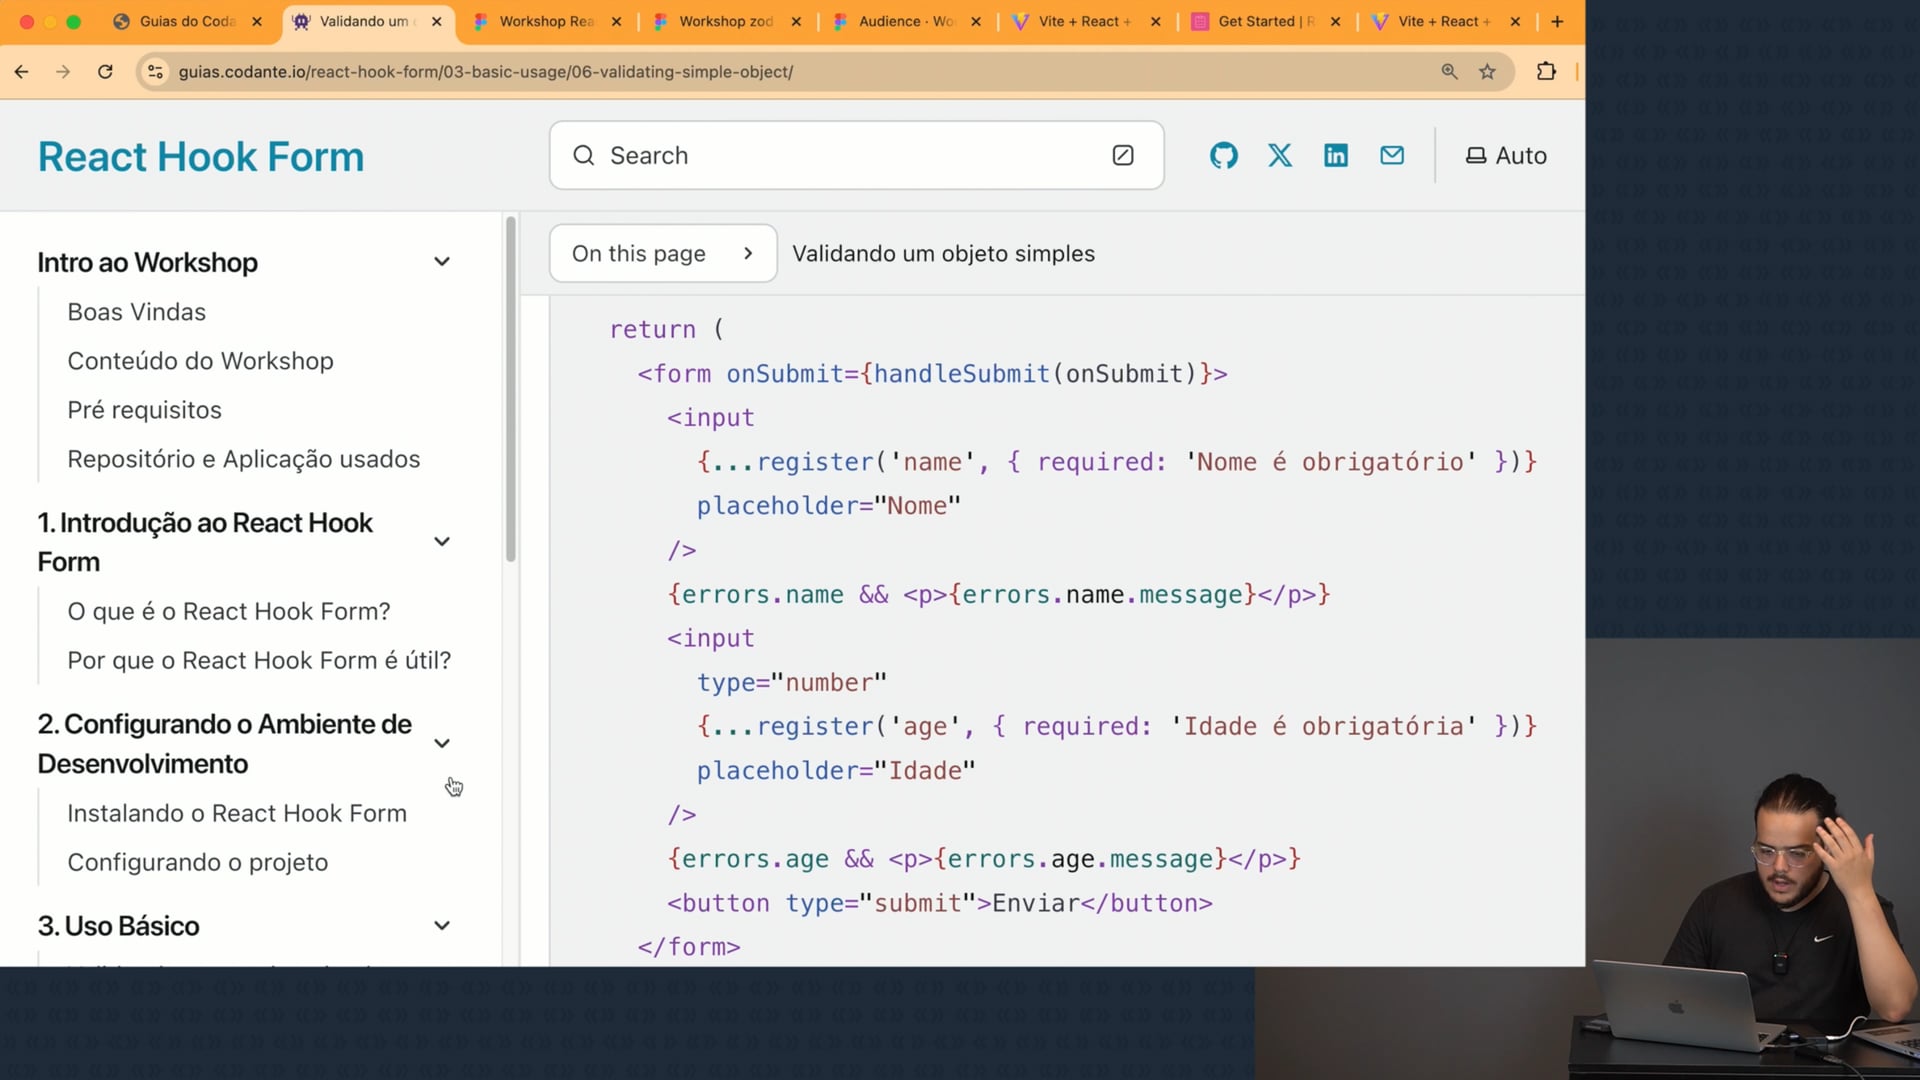Collapse the Introdução ao React Hook Form section
This screenshot has width=1920, height=1080.
tap(442, 542)
